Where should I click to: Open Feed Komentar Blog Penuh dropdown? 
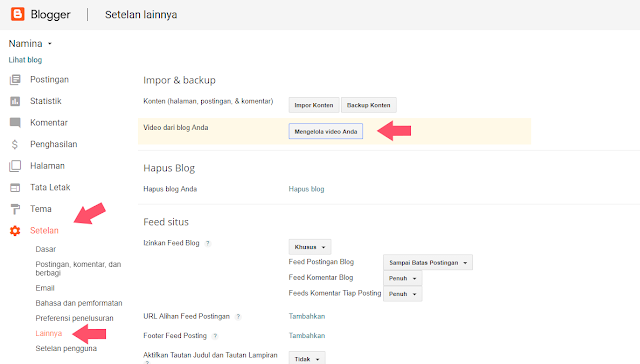click(x=402, y=278)
